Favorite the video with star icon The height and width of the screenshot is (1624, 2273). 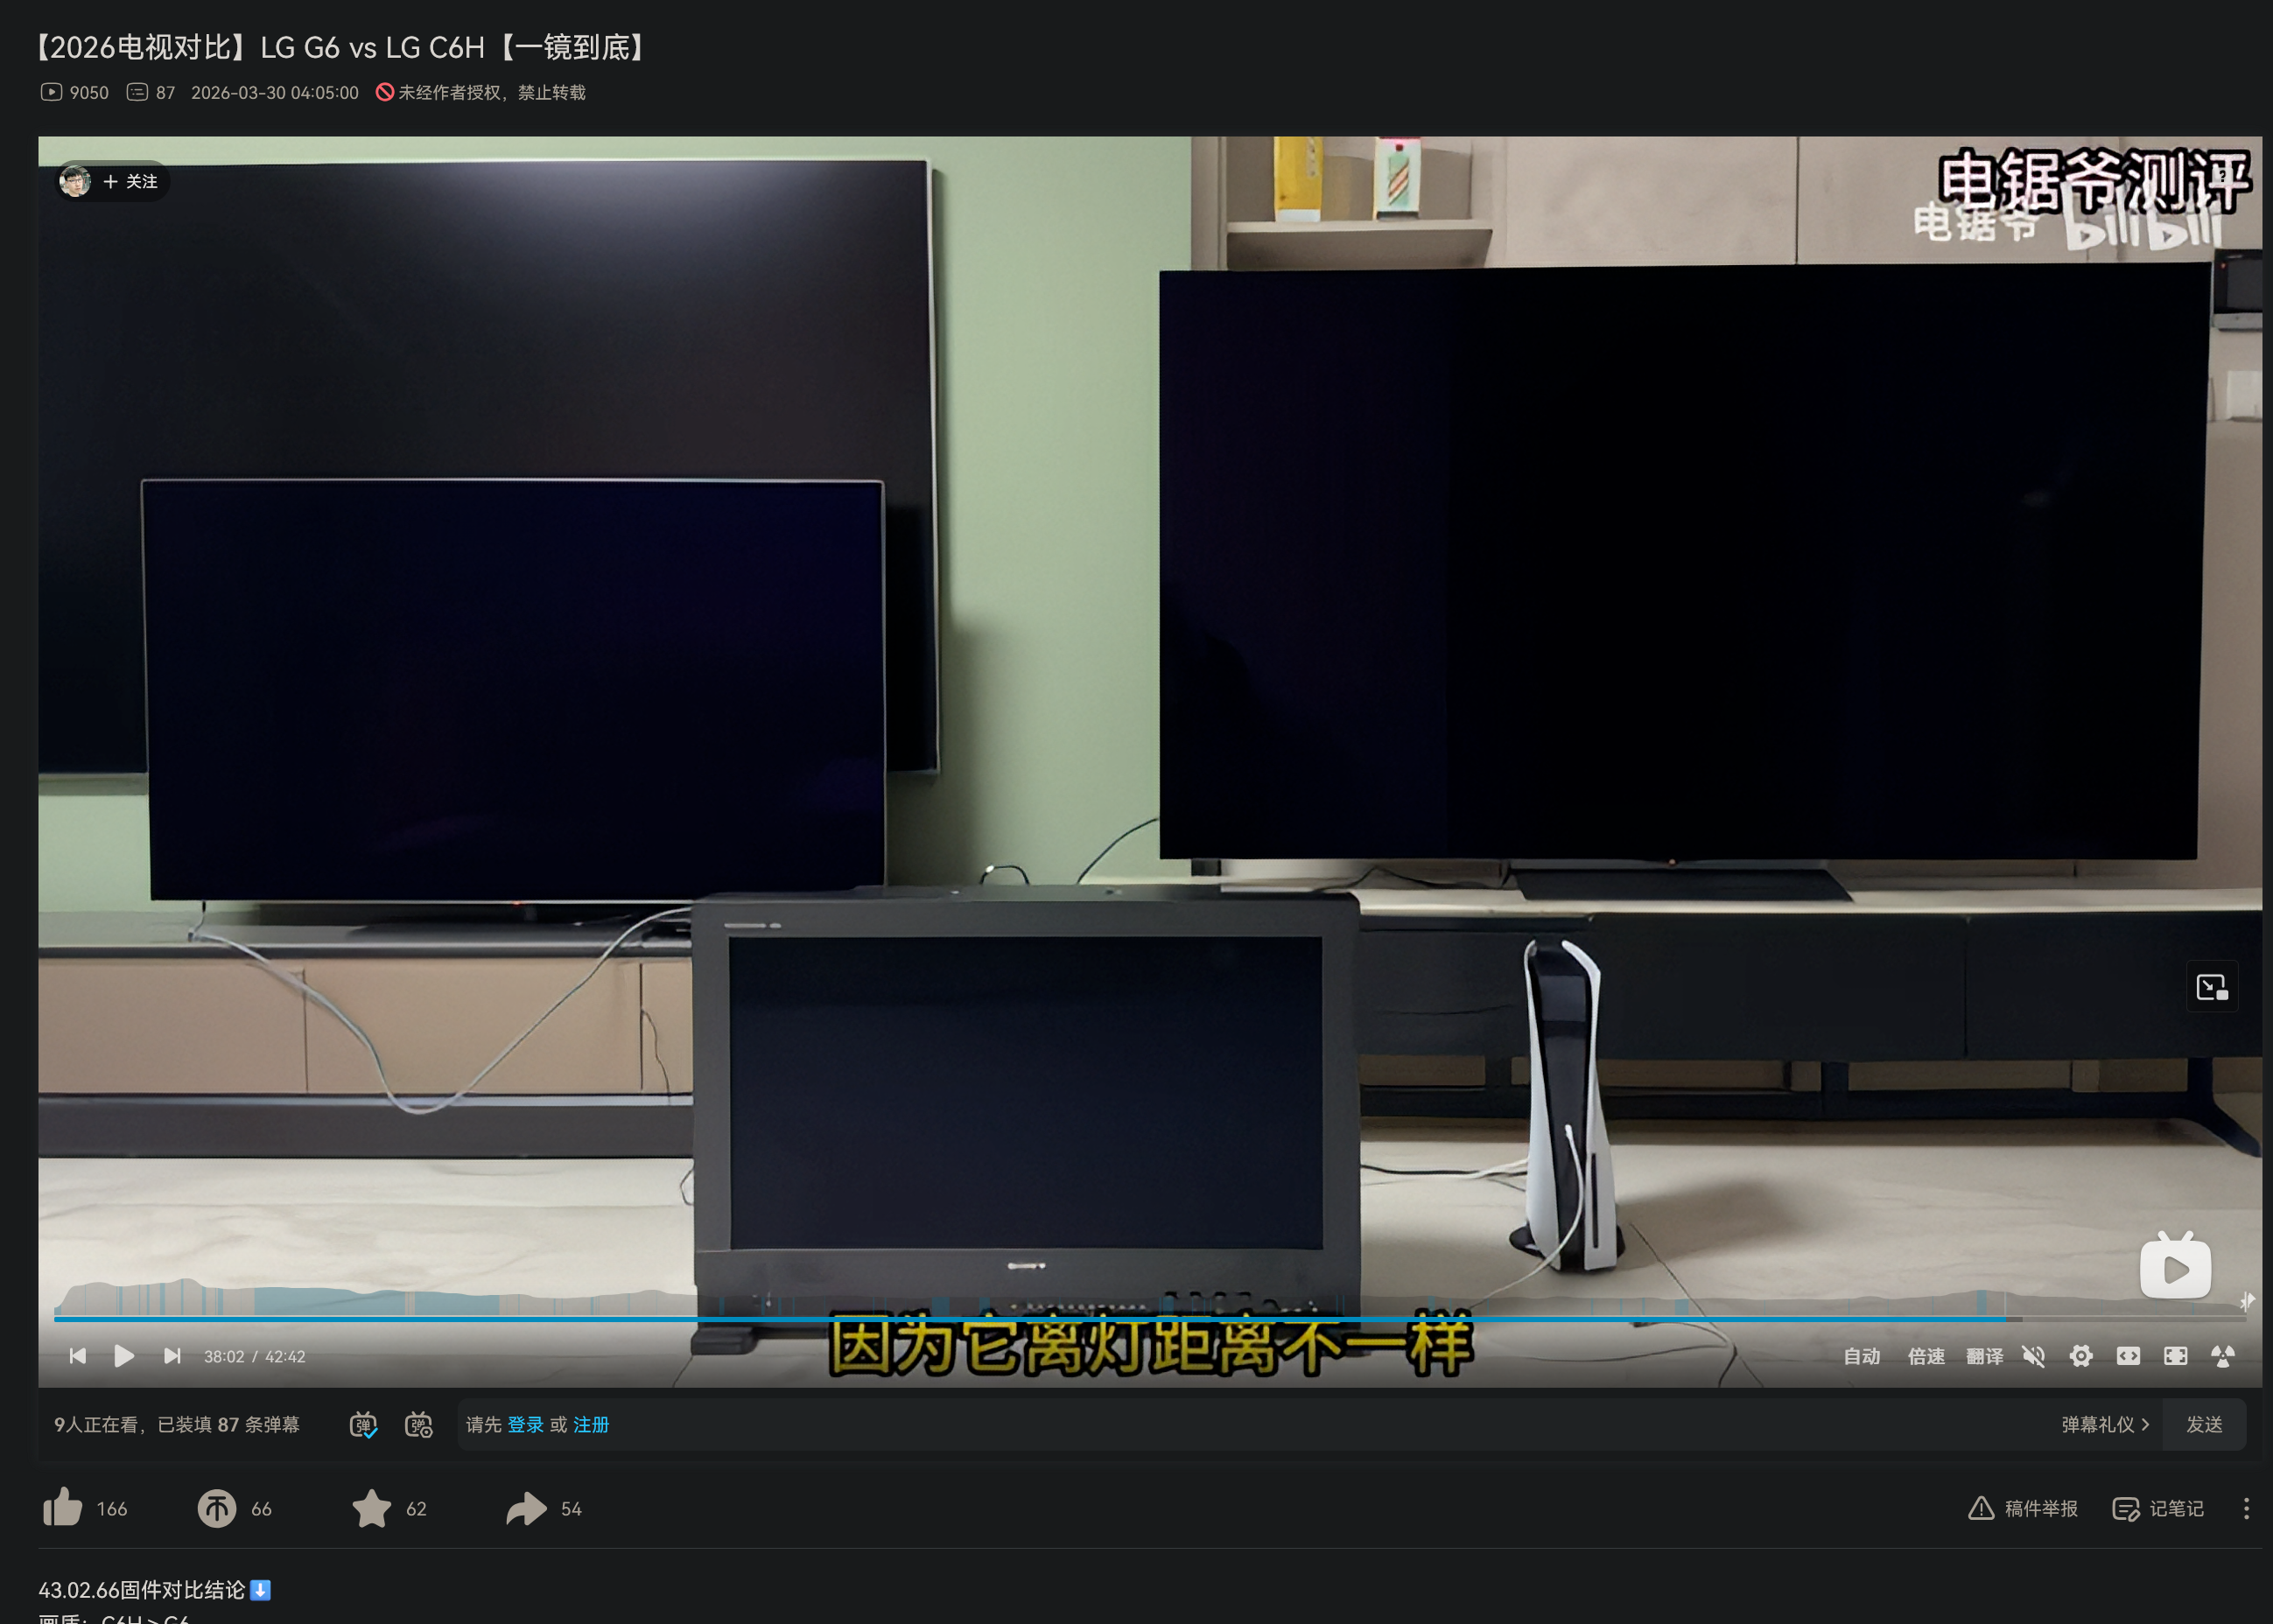click(x=372, y=1508)
